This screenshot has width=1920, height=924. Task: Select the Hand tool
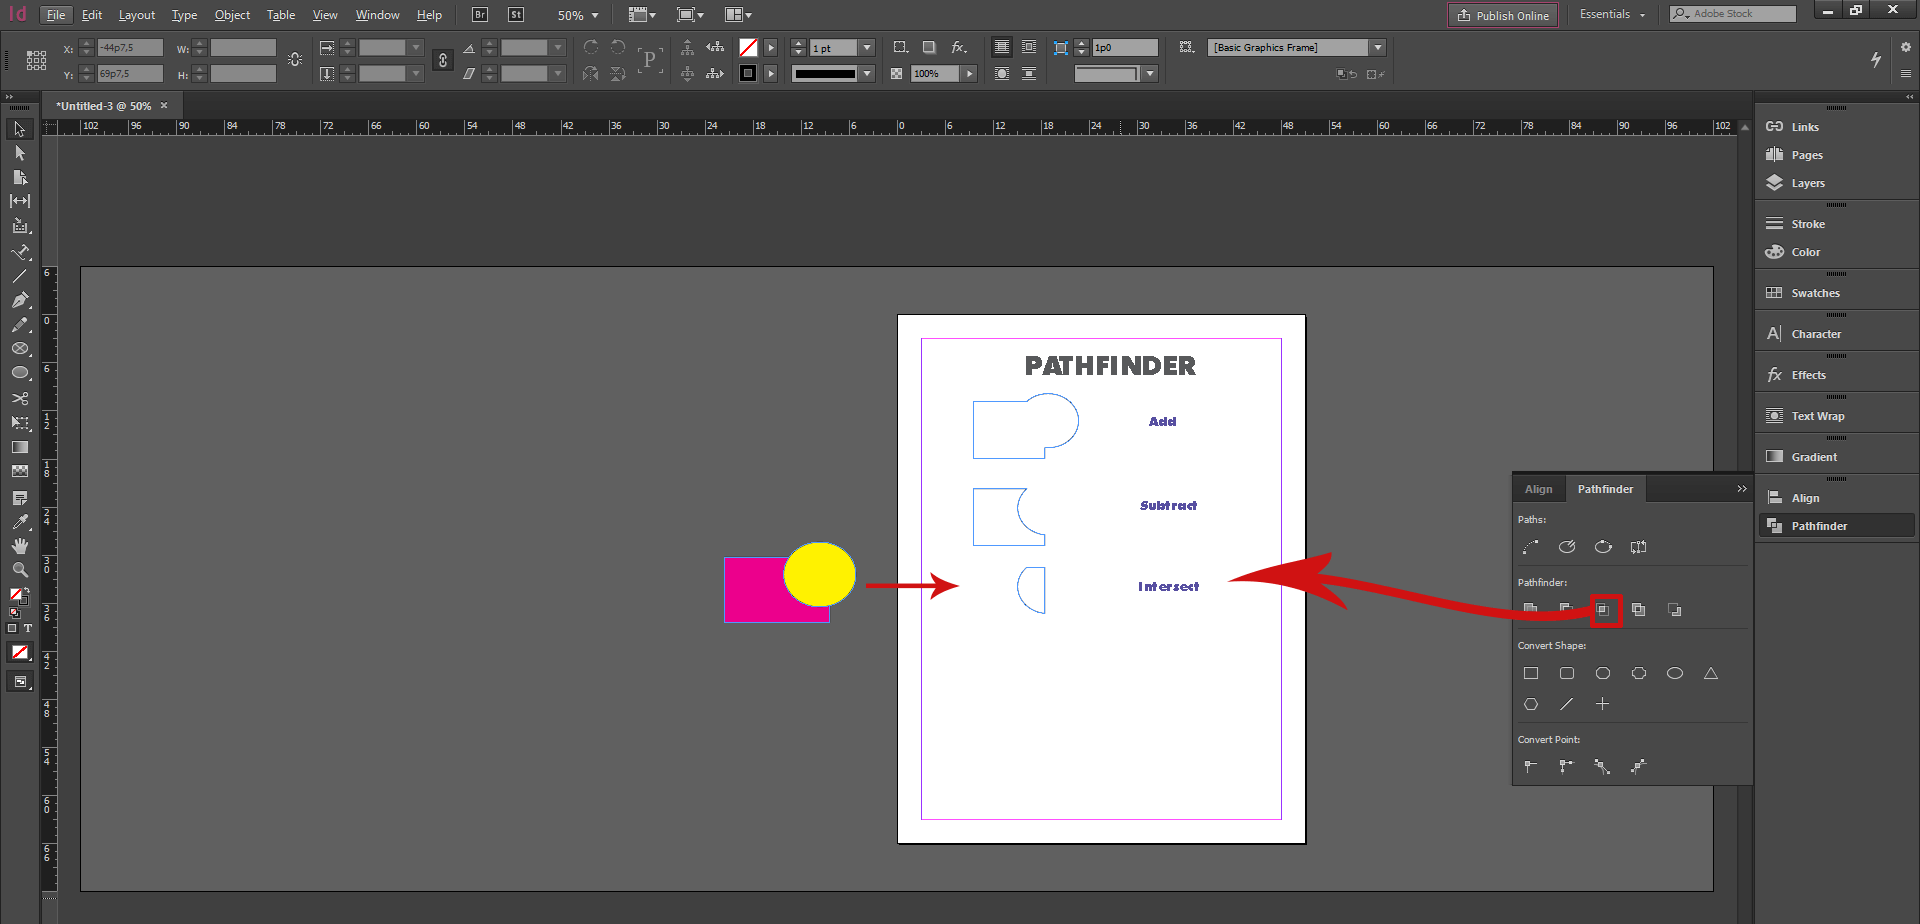tap(20, 546)
